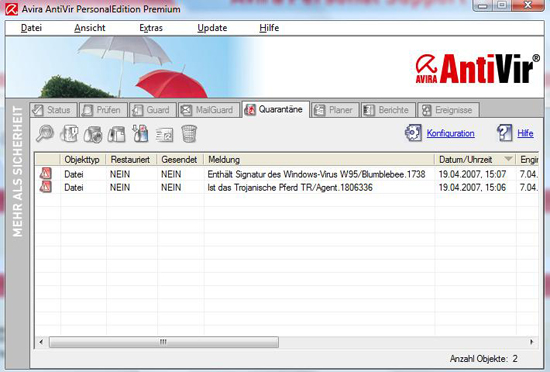Click warning icon of W95/Blumblebee row
550x372 pixels.
point(46,174)
